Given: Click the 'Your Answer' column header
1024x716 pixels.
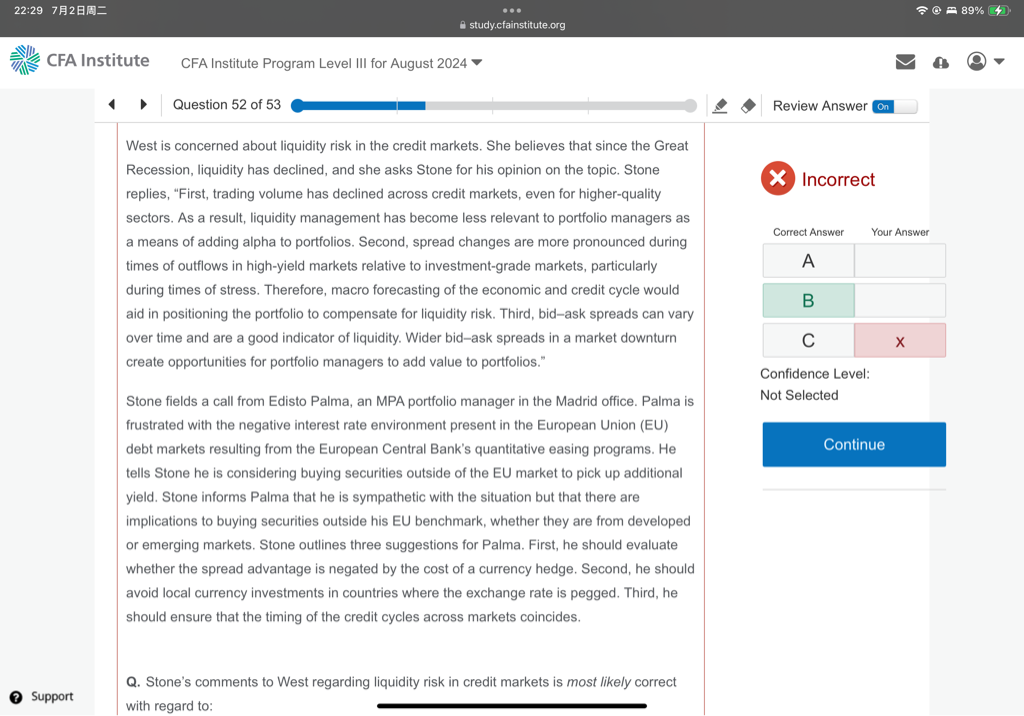Looking at the screenshot, I should (x=900, y=232).
